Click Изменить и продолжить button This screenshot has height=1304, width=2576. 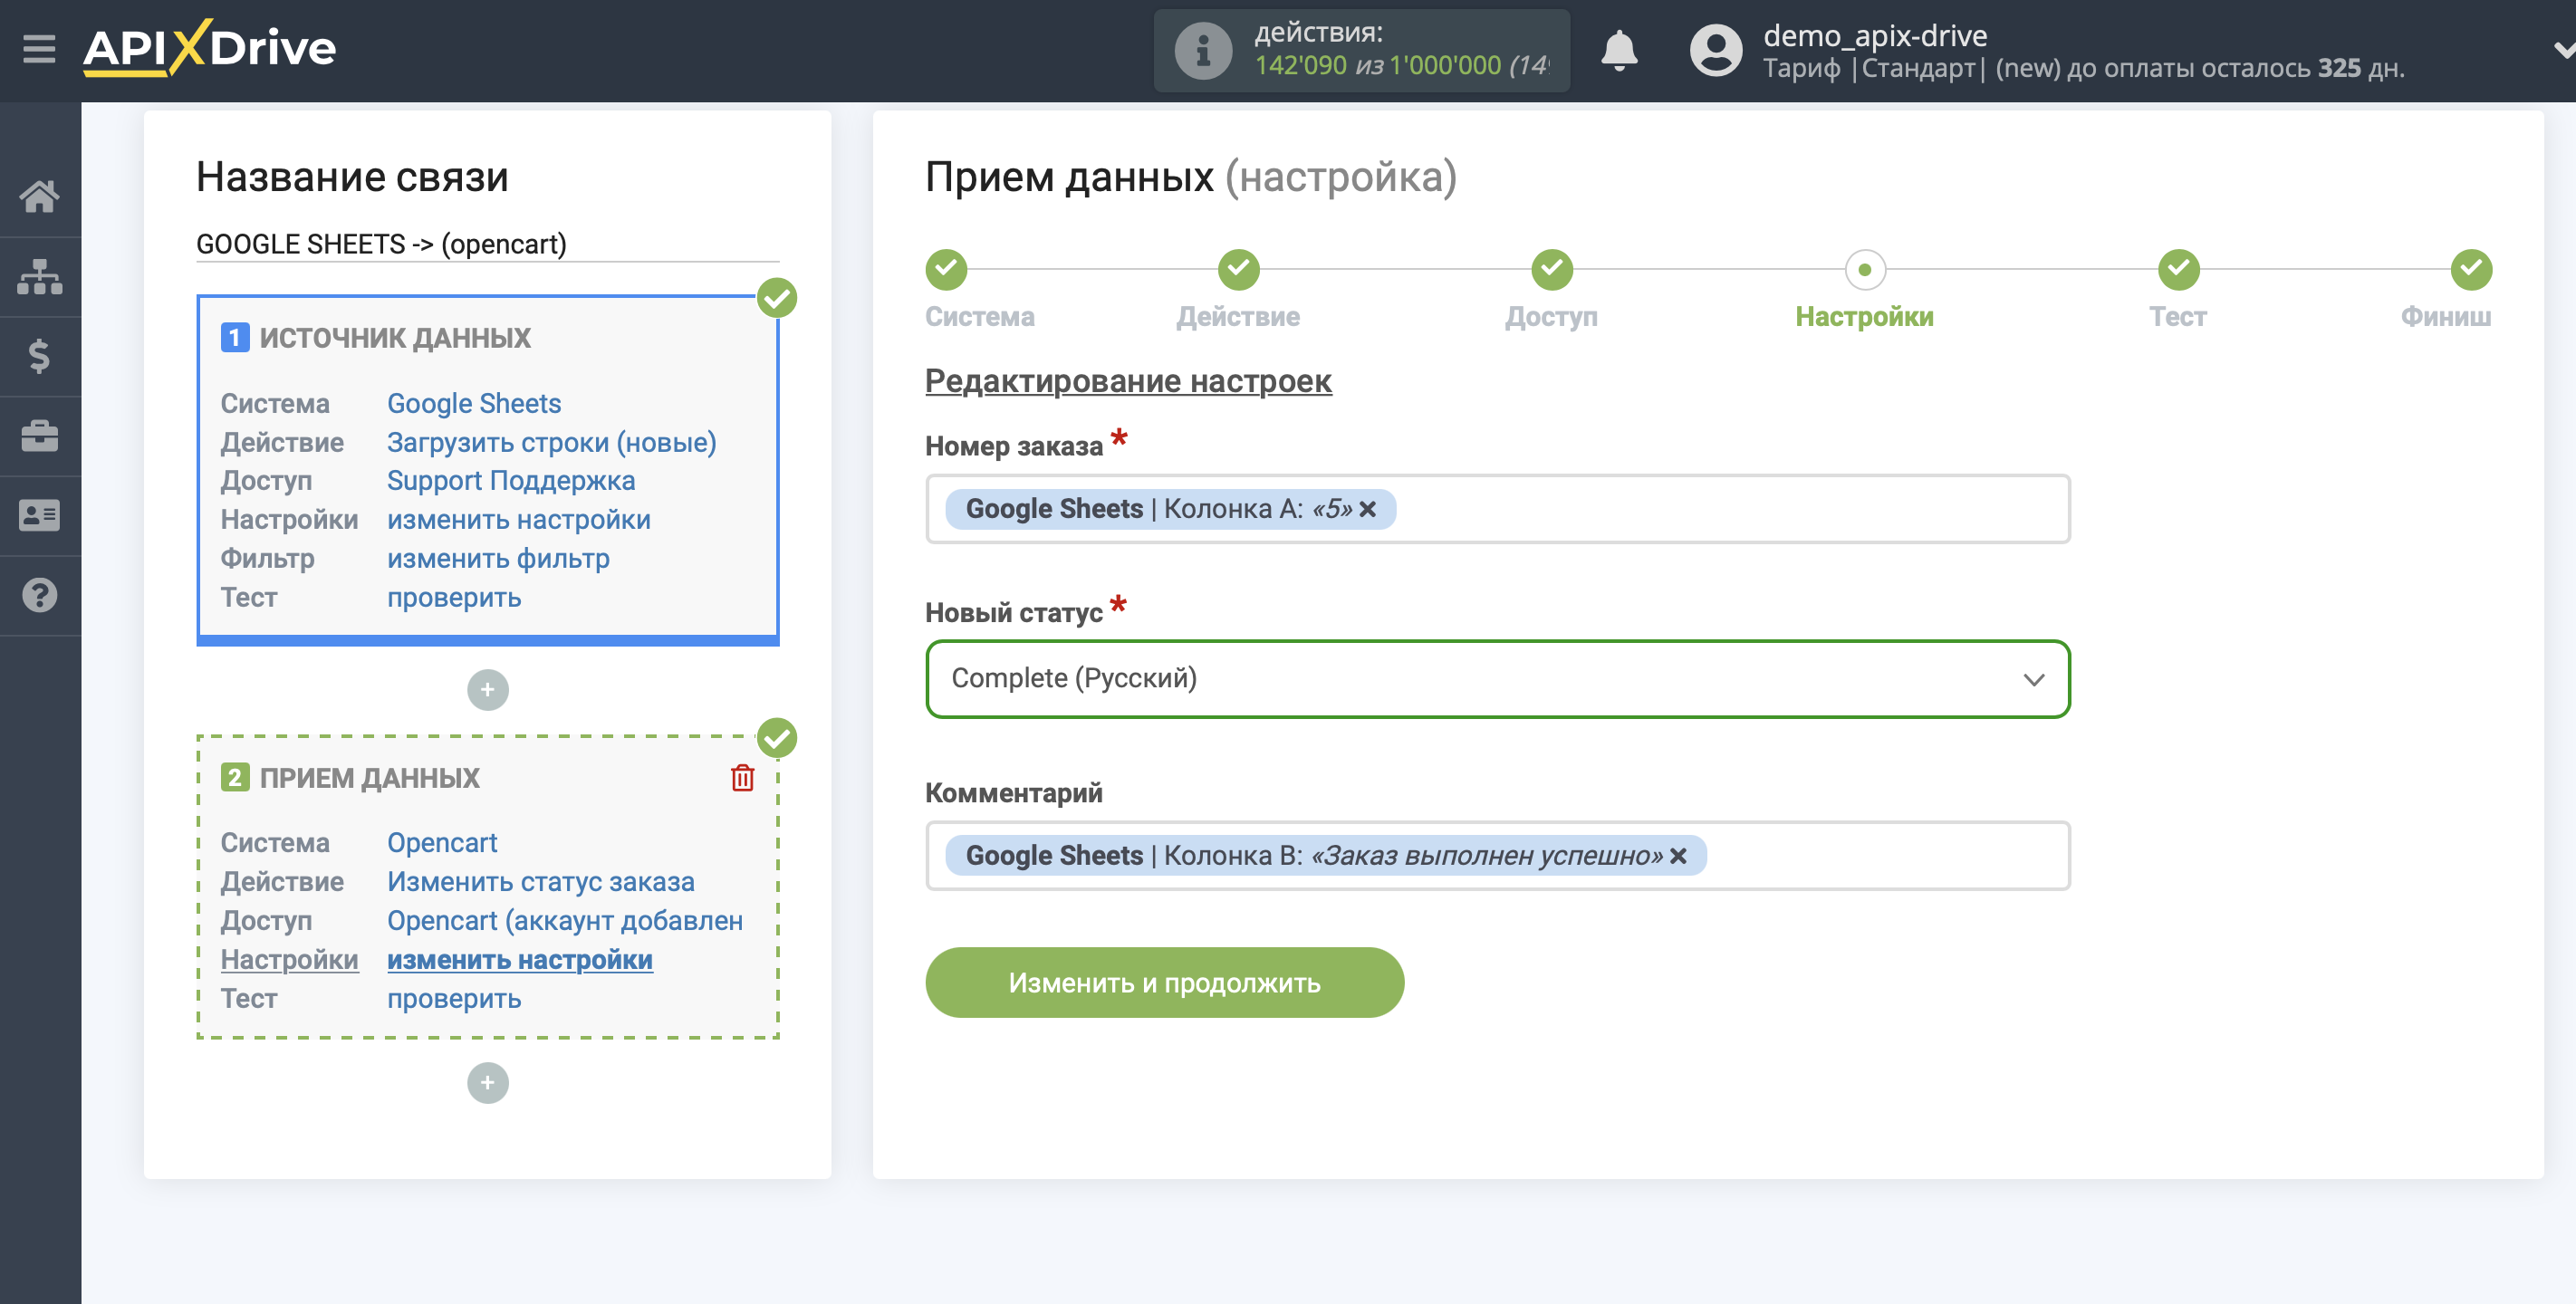[1165, 983]
